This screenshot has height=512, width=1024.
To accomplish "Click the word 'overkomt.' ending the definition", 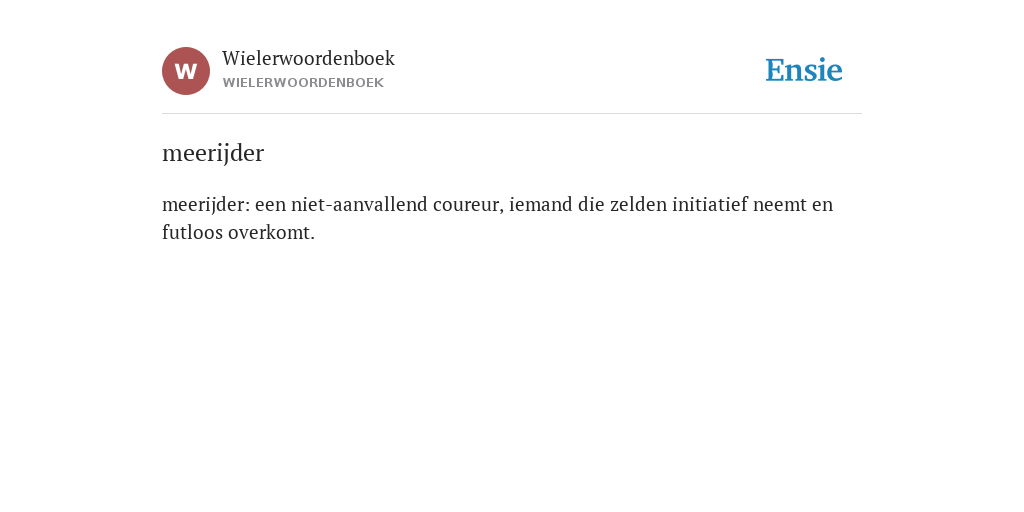I will [x=271, y=233].
